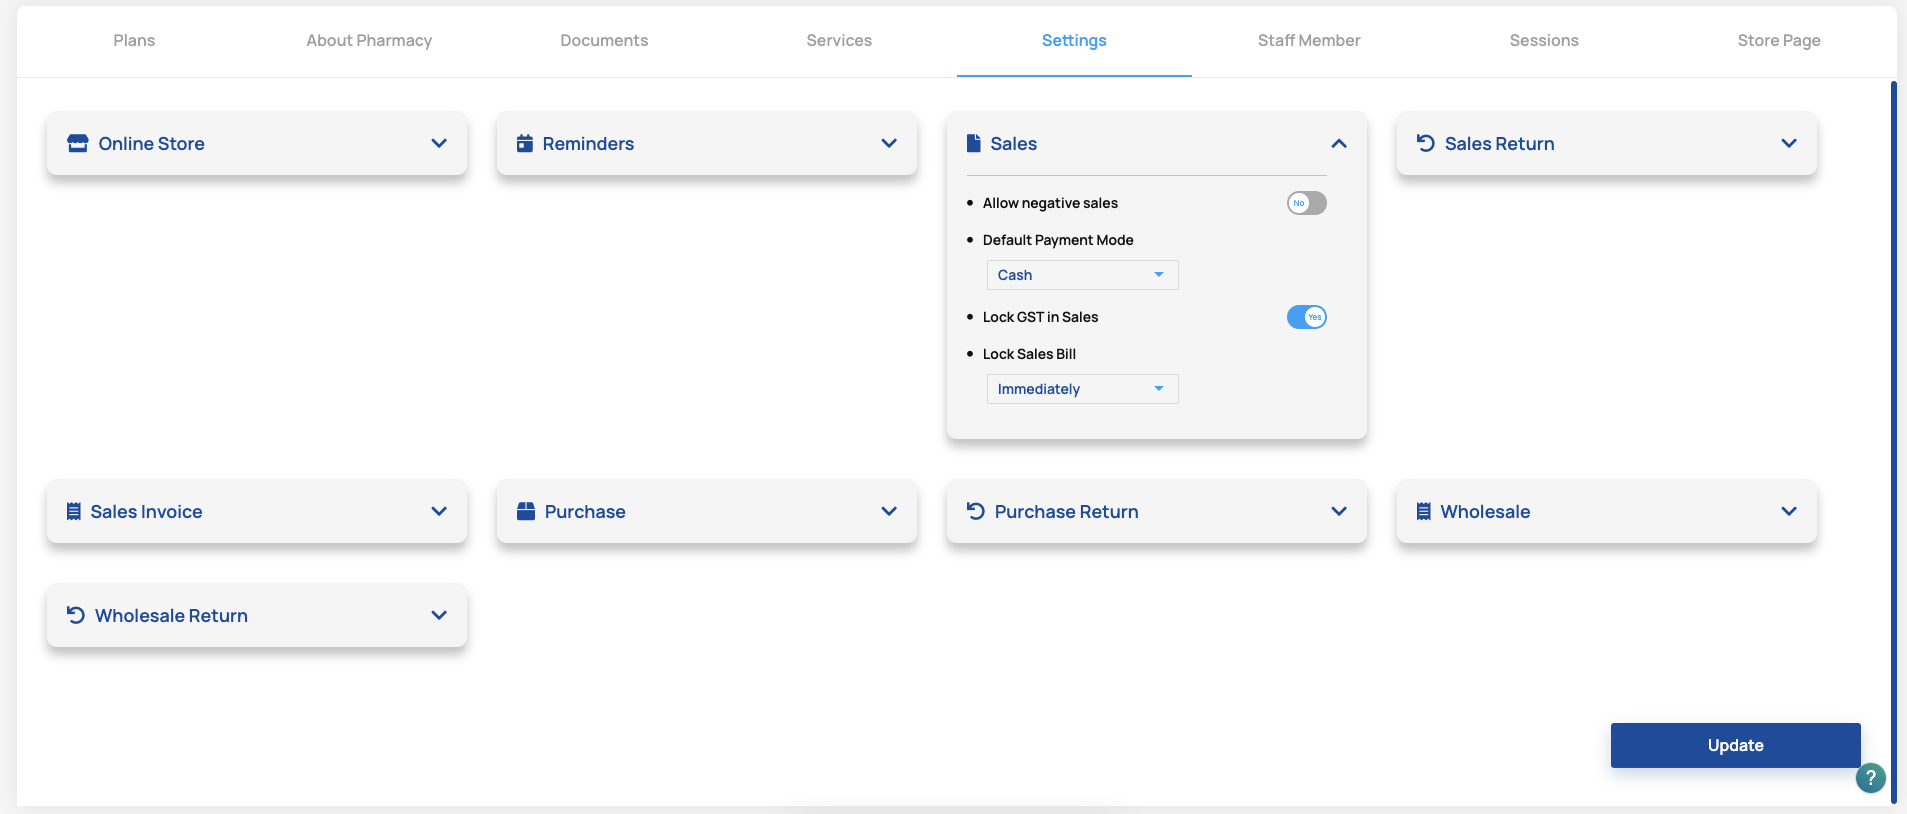Expand the Wholesale Return section chevron

[x=439, y=616]
